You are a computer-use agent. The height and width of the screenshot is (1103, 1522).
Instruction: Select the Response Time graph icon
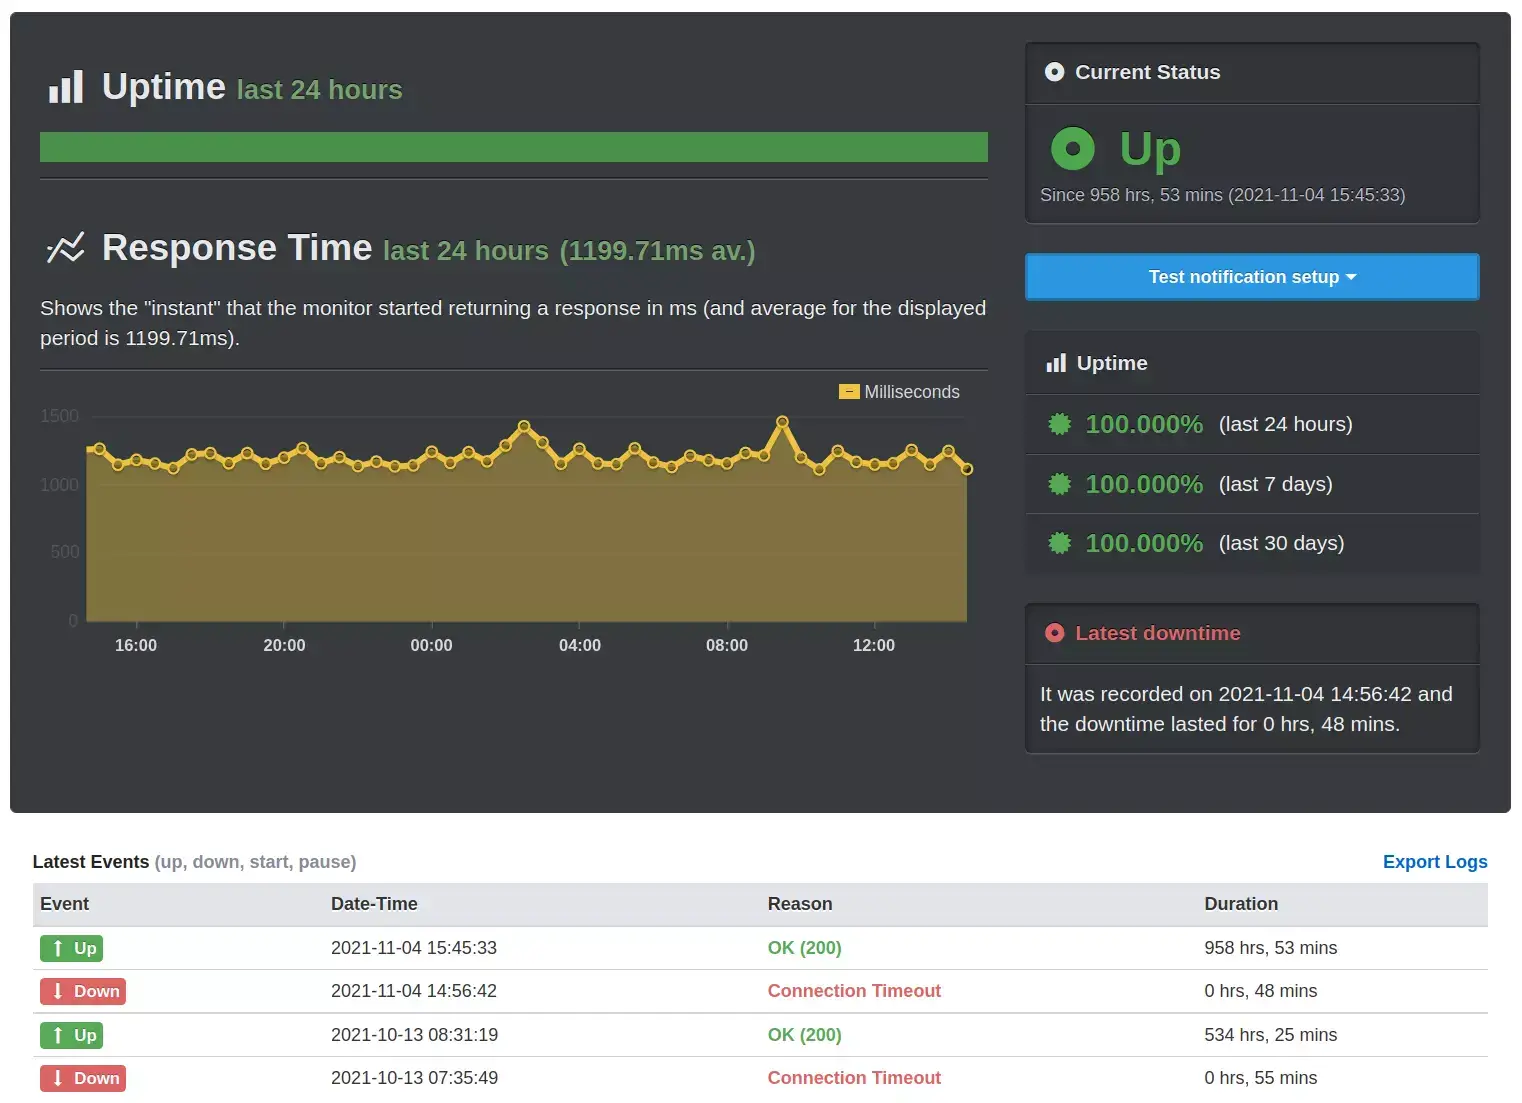click(65, 248)
